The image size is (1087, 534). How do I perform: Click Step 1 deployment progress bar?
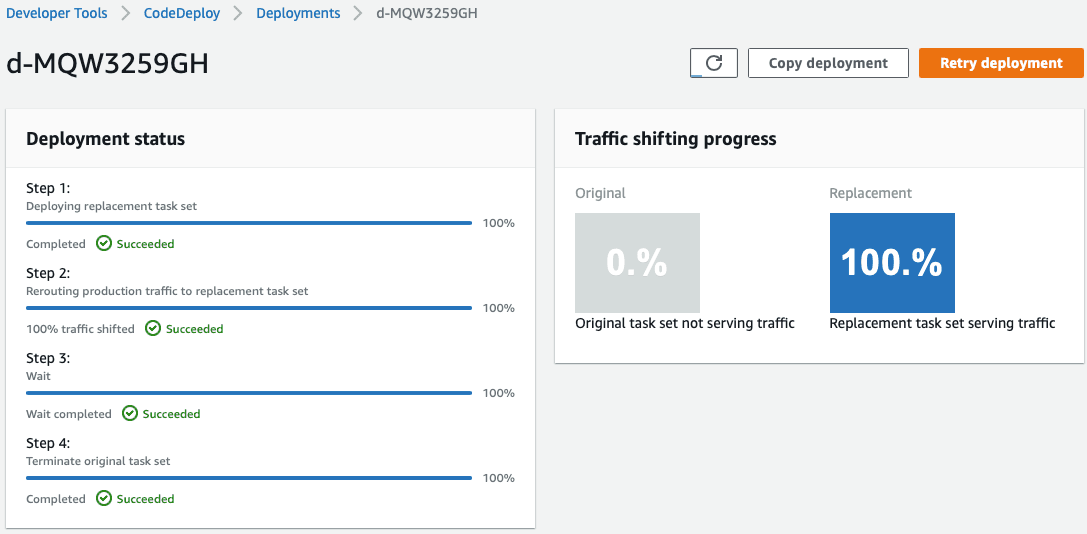[x=249, y=223]
